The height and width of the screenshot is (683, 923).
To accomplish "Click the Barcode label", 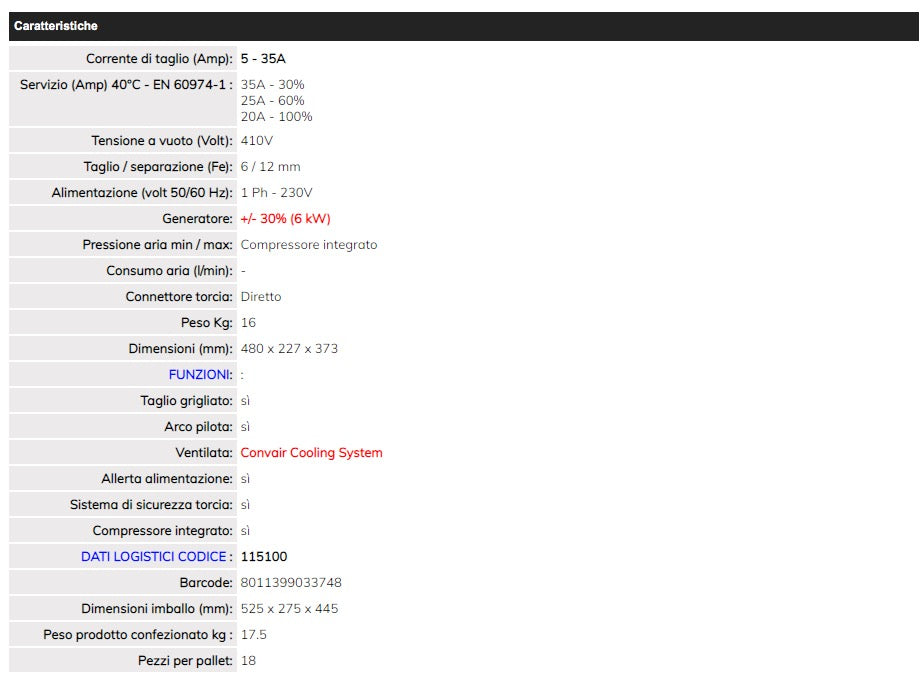I will (x=206, y=582).
